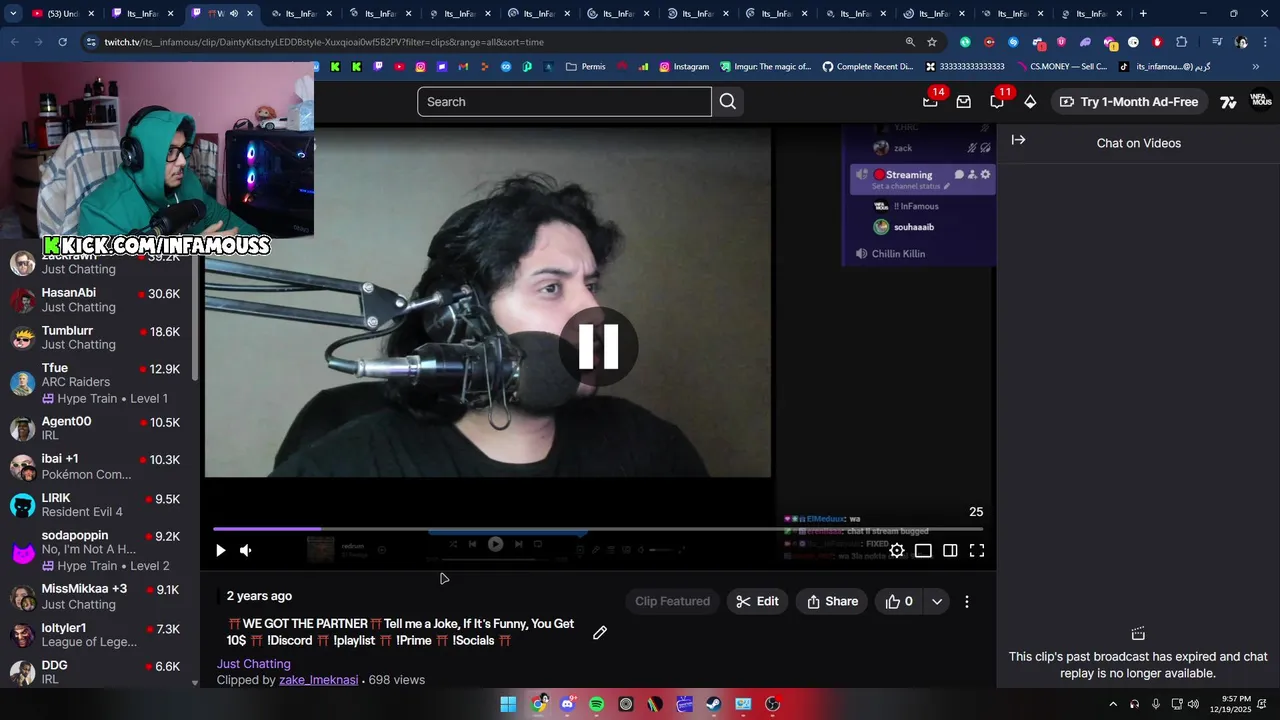1280x720 pixels.
Task: Click the search magnifier button
Action: (728, 101)
